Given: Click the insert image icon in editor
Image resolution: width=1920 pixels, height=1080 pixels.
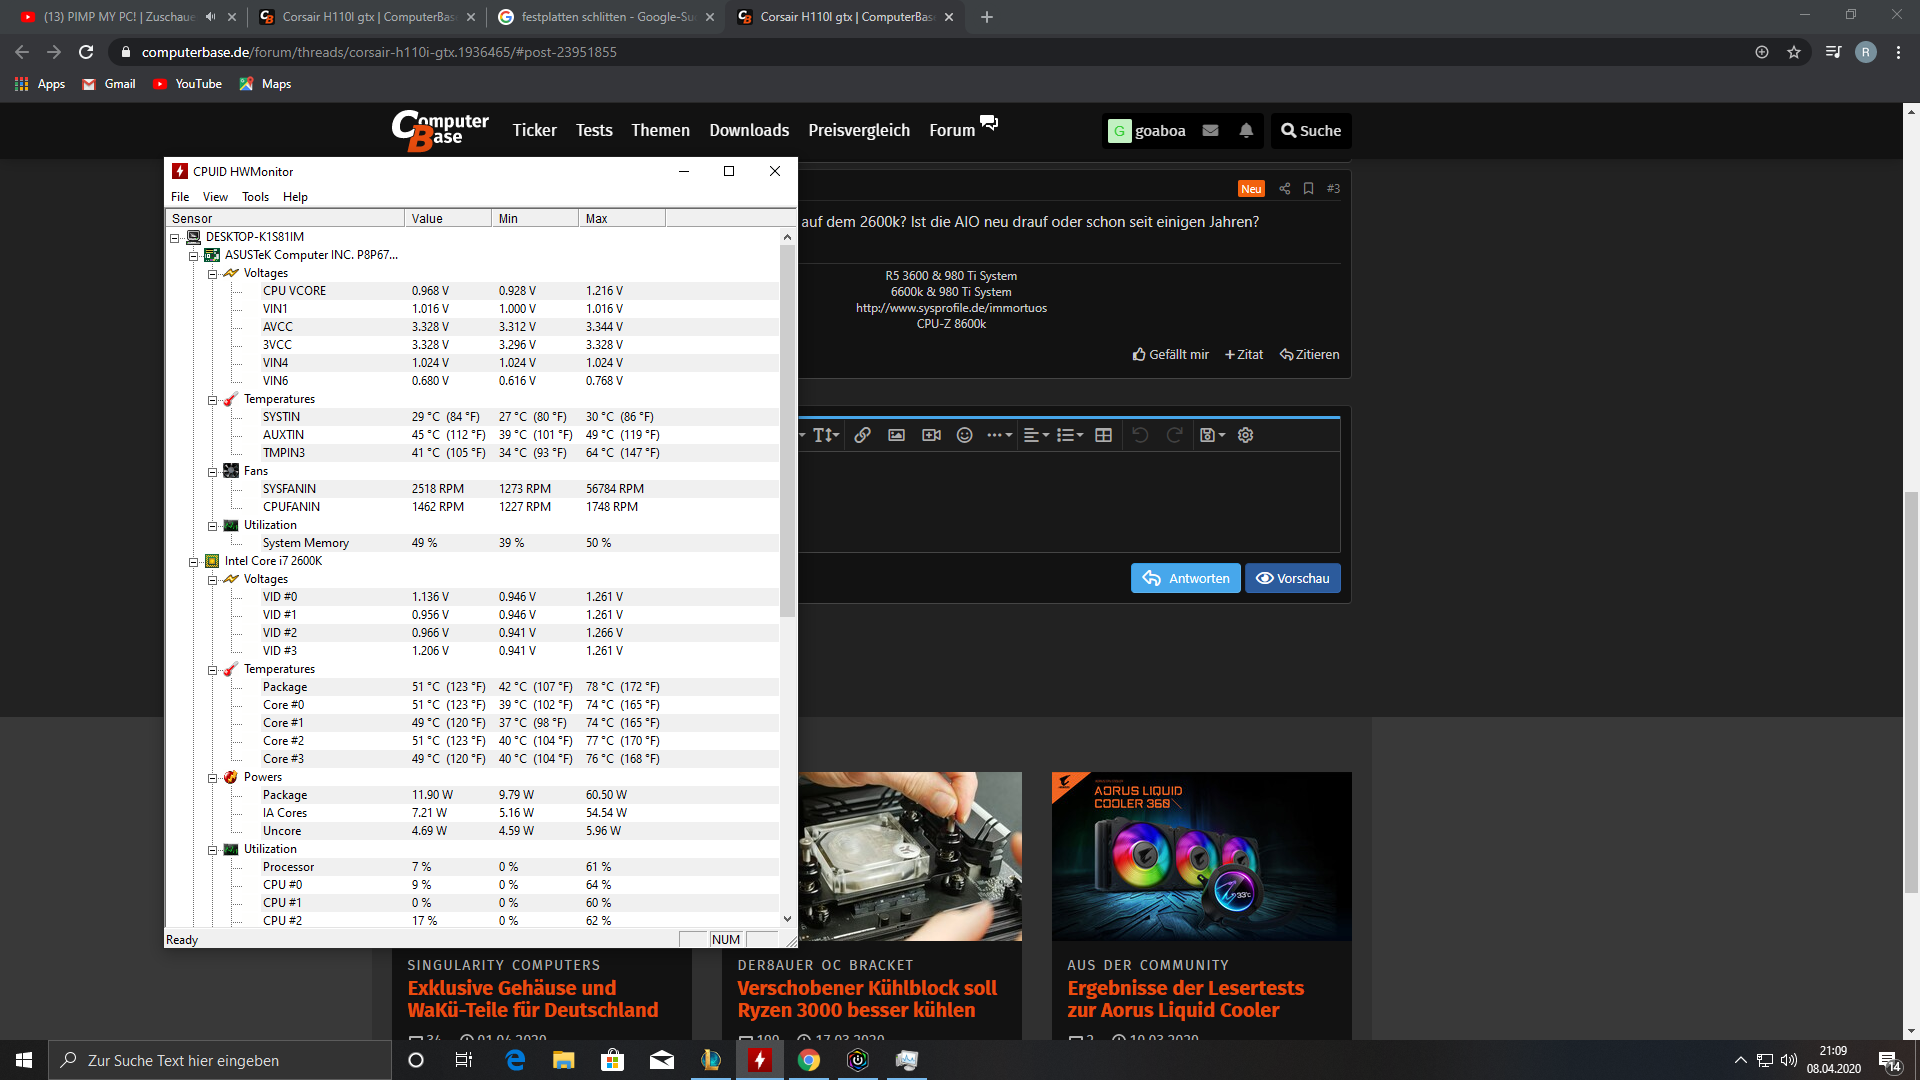Looking at the screenshot, I should tap(896, 435).
